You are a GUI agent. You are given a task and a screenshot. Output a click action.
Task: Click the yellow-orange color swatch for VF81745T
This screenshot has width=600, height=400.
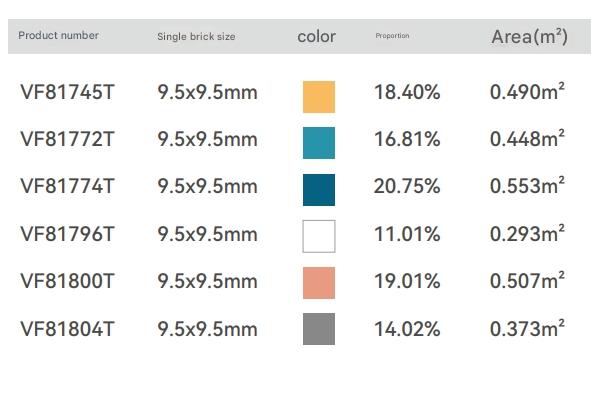[319, 97]
